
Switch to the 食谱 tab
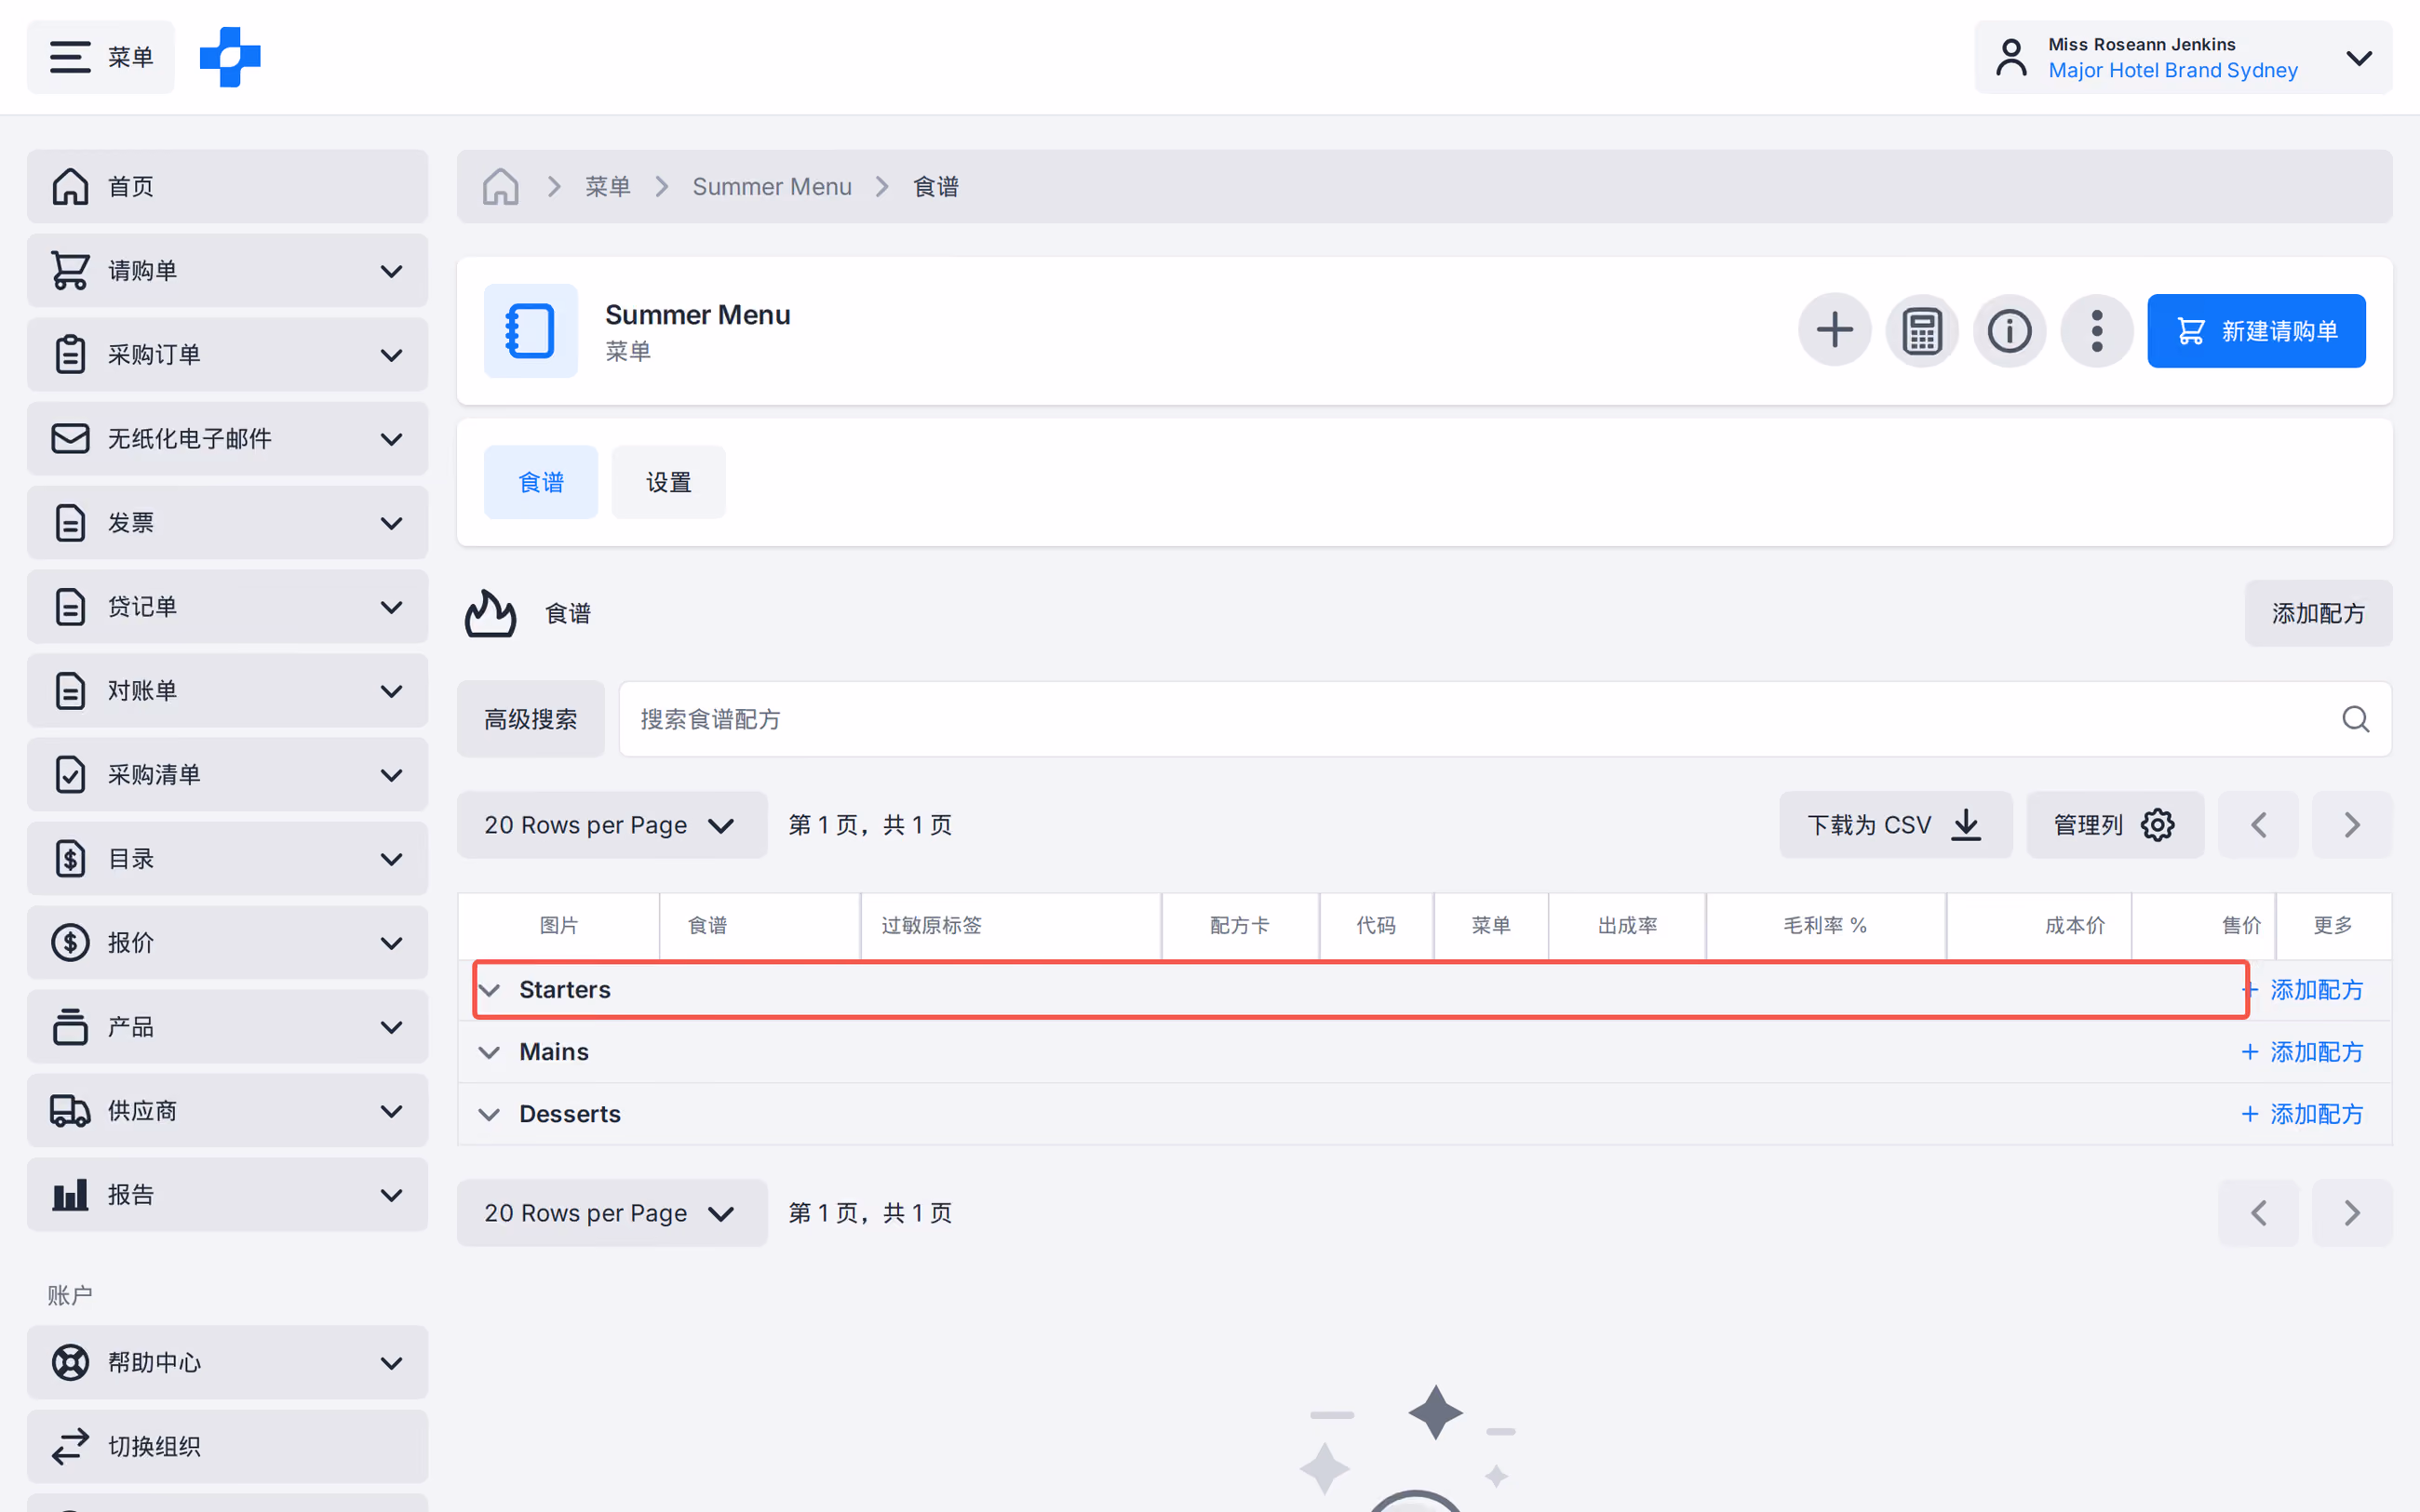coord(541,482)
